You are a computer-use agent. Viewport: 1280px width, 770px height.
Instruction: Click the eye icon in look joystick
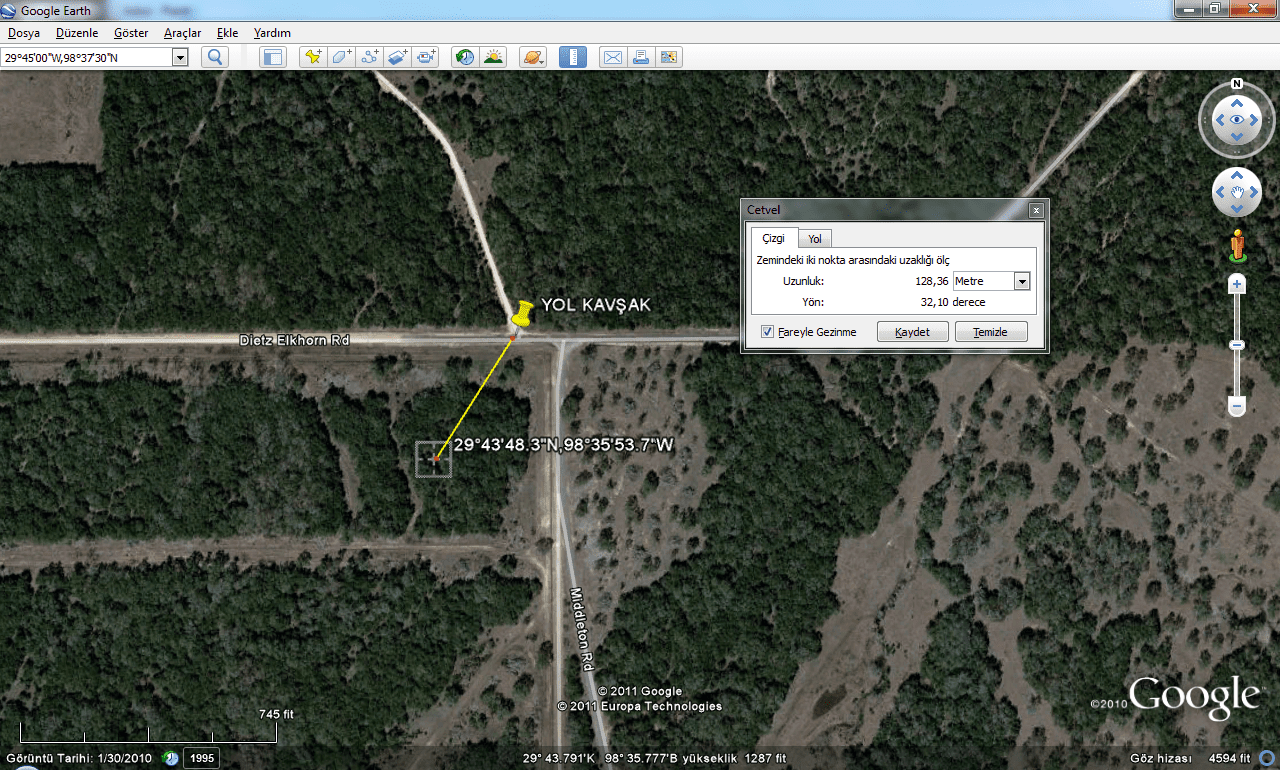[x=1237, y=120]
